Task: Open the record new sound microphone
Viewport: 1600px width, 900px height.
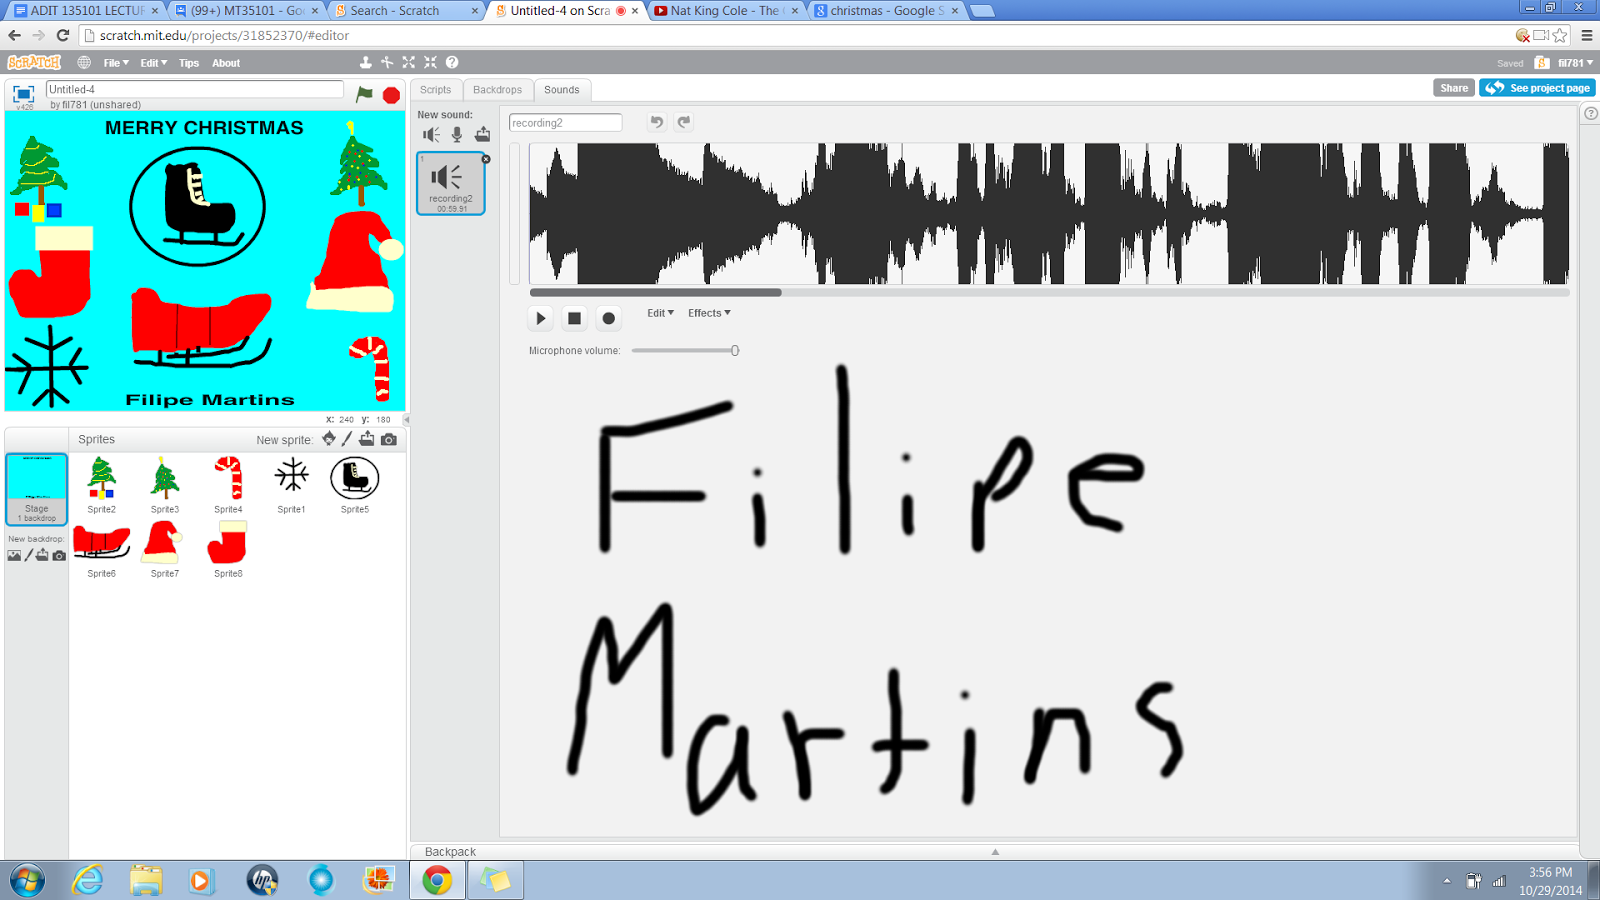Action: [456, 134]
